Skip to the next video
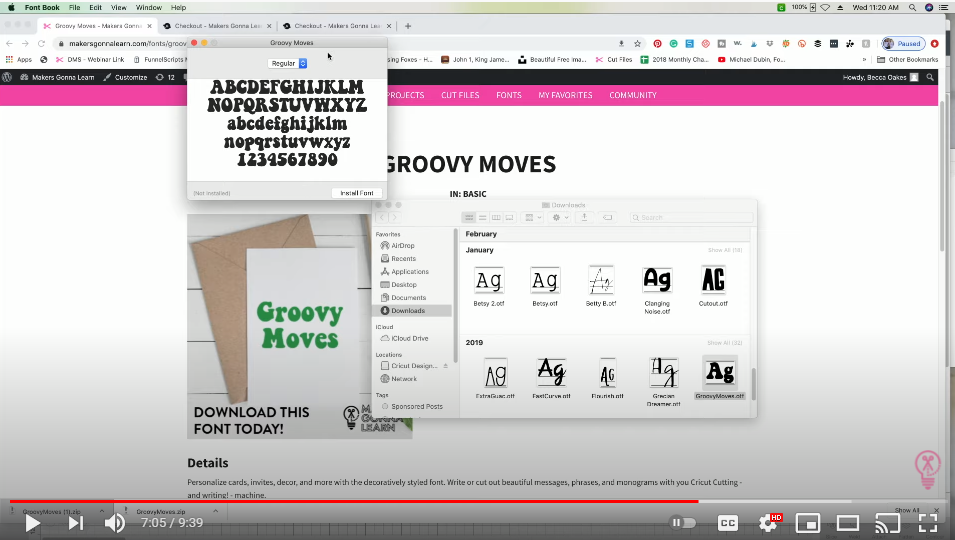Screen dimensions: 955x540 point(76,523)
